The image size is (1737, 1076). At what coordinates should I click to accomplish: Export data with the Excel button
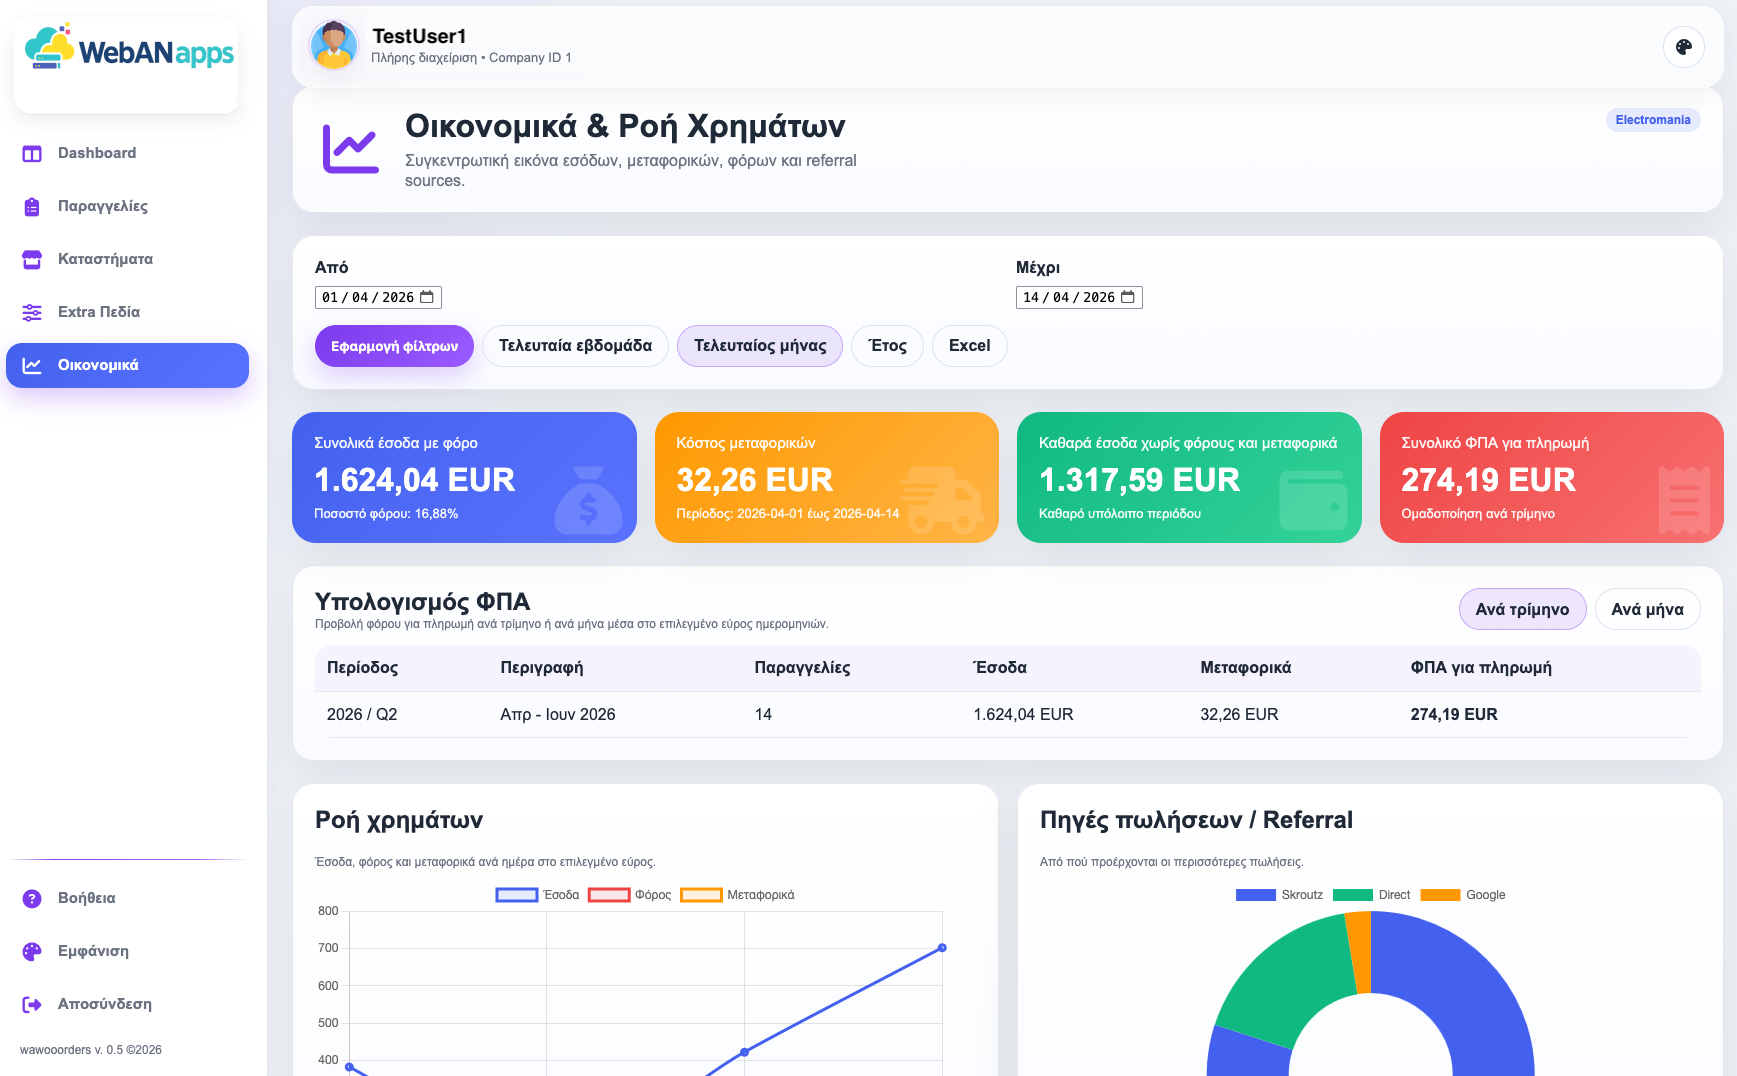click(969, 346)
